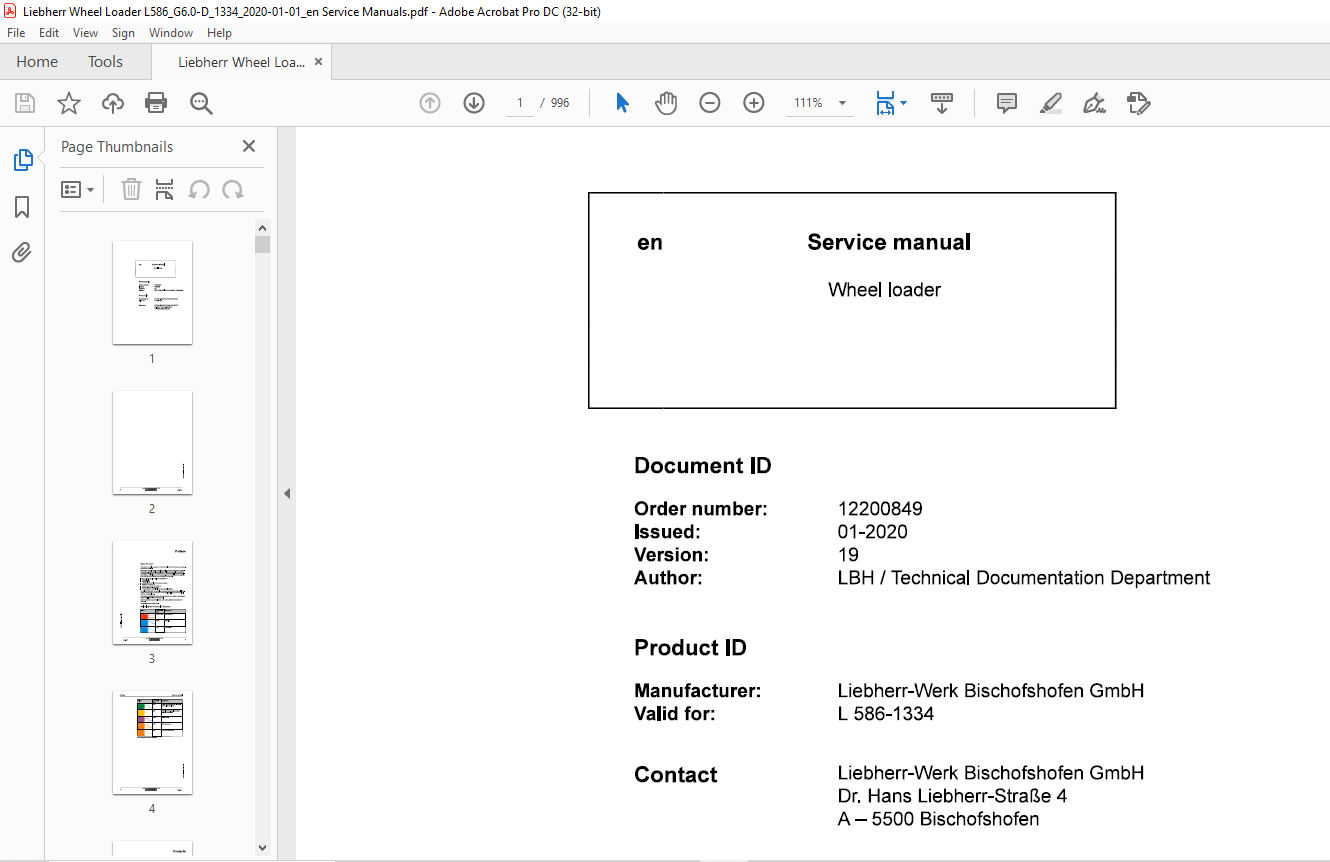The image size is (1330, 862).
Task: Click the 'Service manual' title text
Action: 889,242
